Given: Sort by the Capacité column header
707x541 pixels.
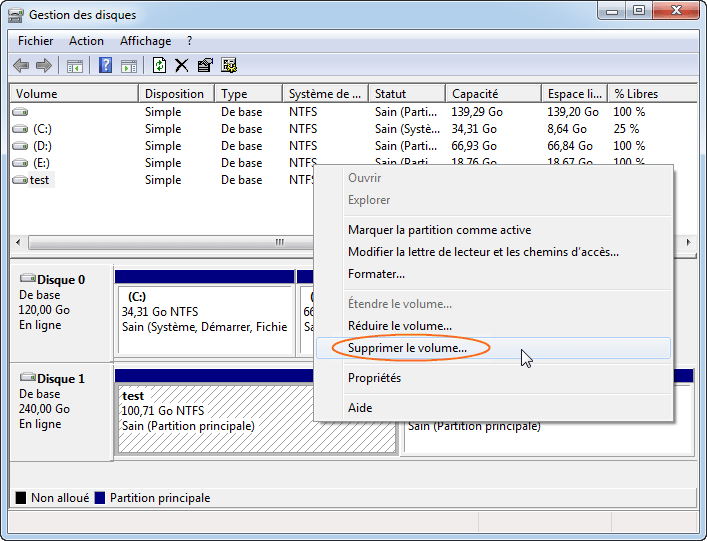Looking at the screenshot, I should [x=494, y=94].
